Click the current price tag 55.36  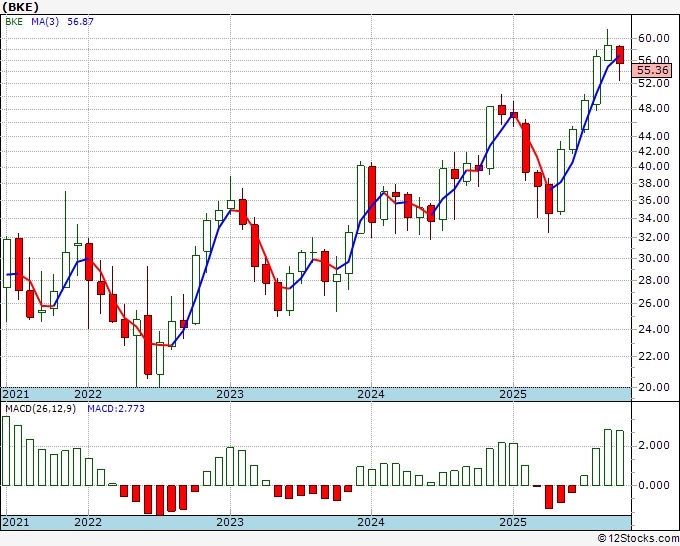pos(652,70)
